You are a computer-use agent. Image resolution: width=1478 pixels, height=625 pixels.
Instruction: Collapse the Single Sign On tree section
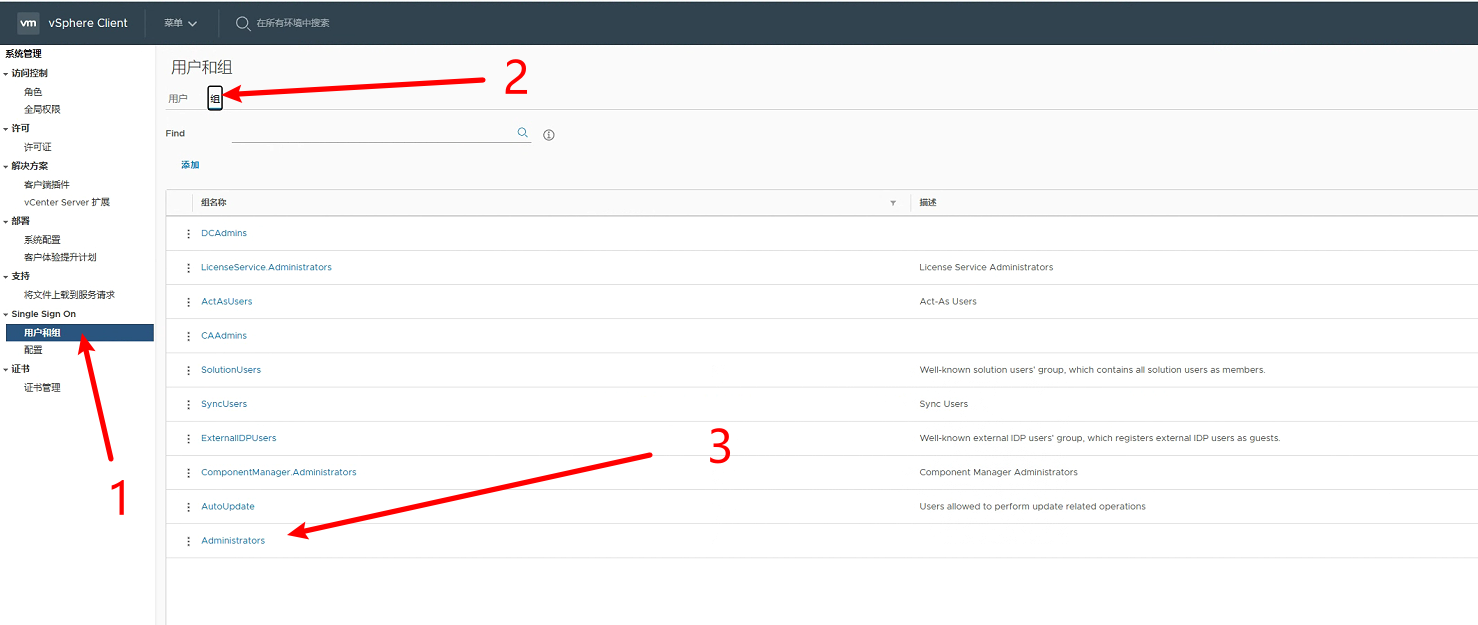[6, 315]
